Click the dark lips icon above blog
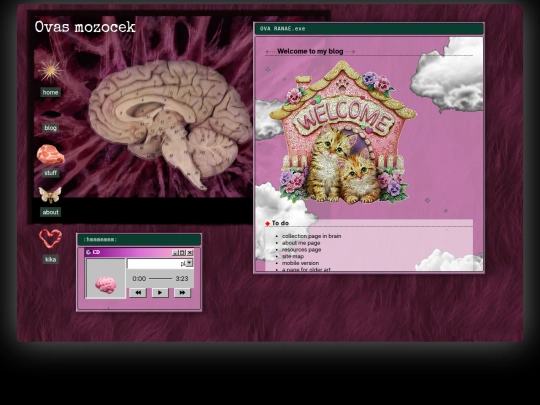Viewport: 540px width, 405px height. click(51, 114)
